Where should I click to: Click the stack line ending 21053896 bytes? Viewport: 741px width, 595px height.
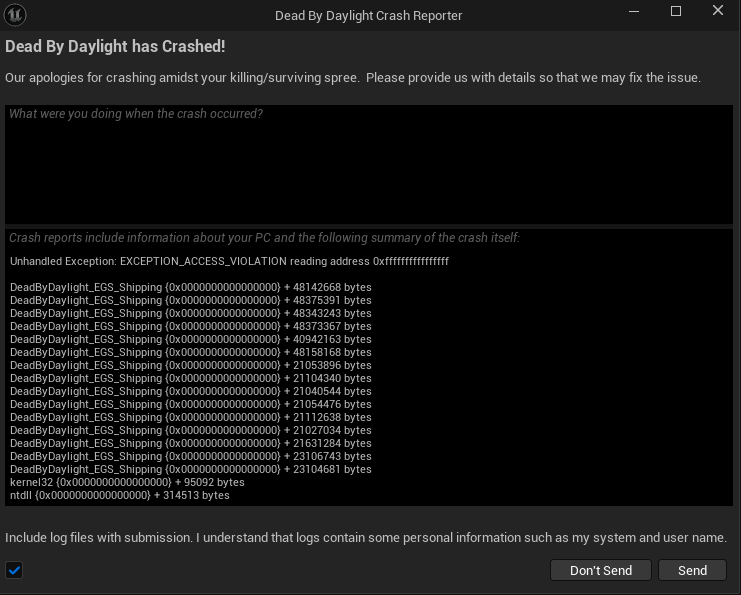[x=190, y=365]
